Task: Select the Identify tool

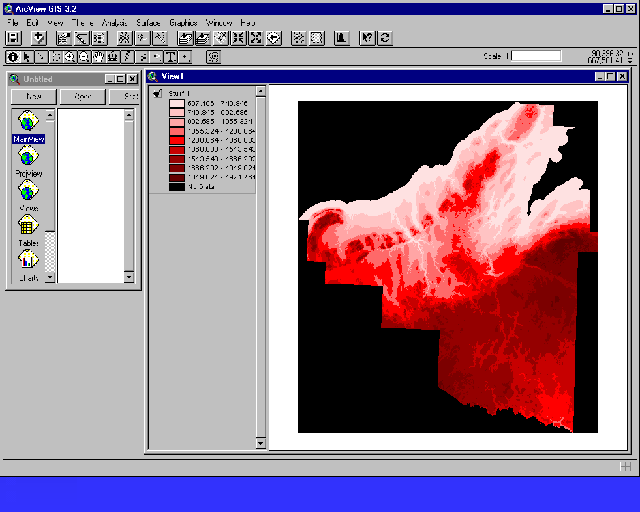Action: click(11, 57)
